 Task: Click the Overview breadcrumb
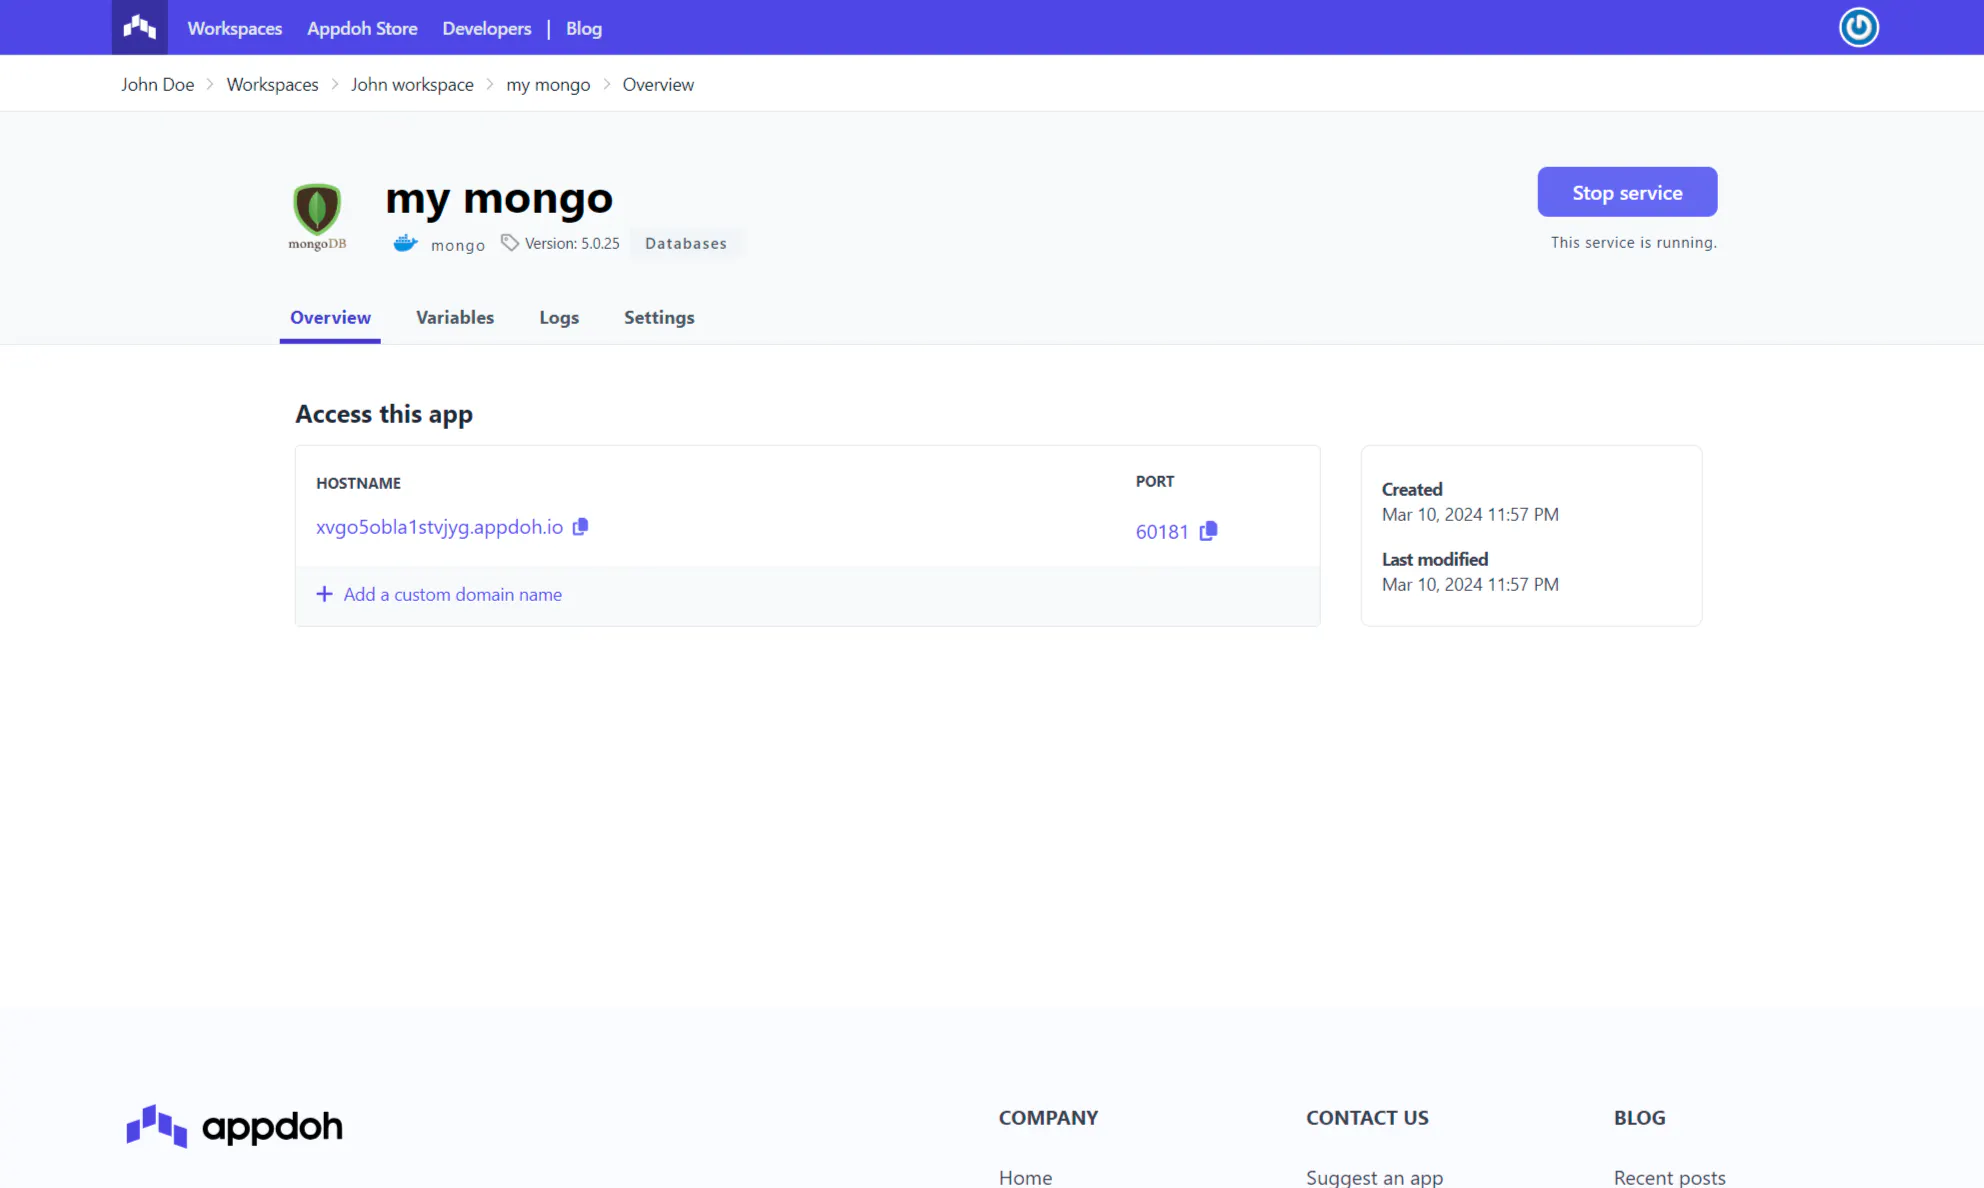[x=658, y=84]
